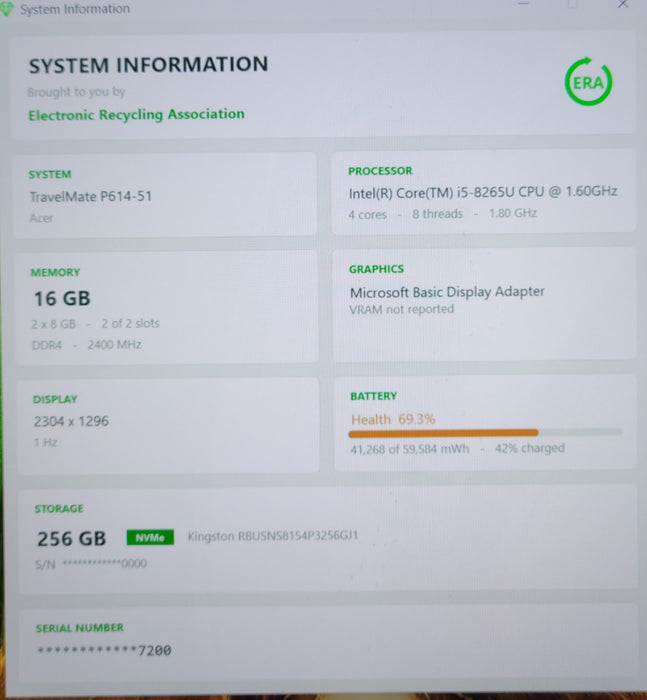Select the '2 x 8 GB' text
Screen dimensions: 647x700
click(53, 324)
